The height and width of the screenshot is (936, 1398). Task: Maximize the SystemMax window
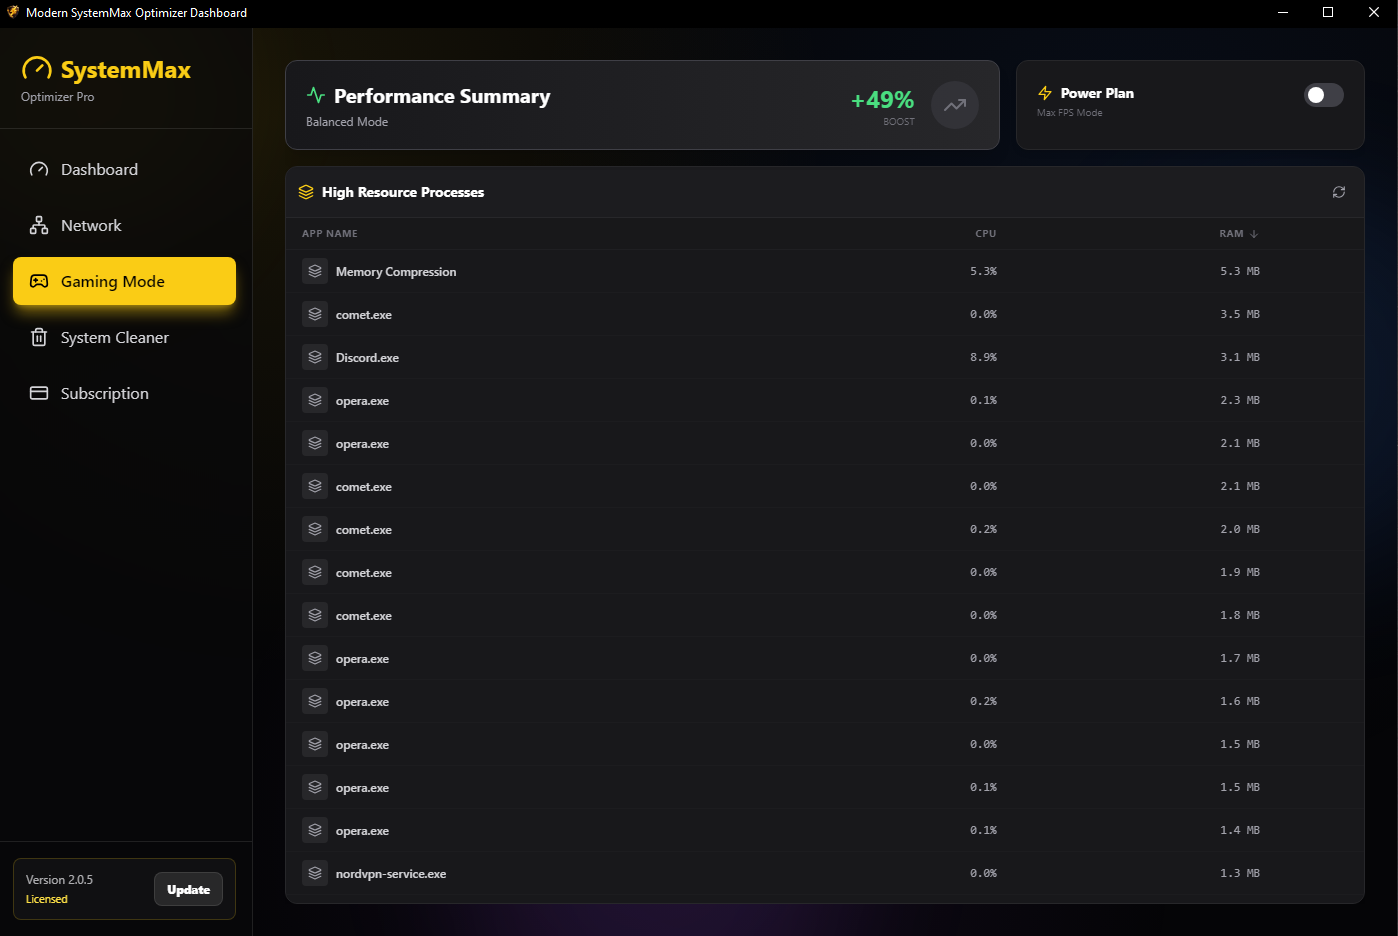[1328, 12]
